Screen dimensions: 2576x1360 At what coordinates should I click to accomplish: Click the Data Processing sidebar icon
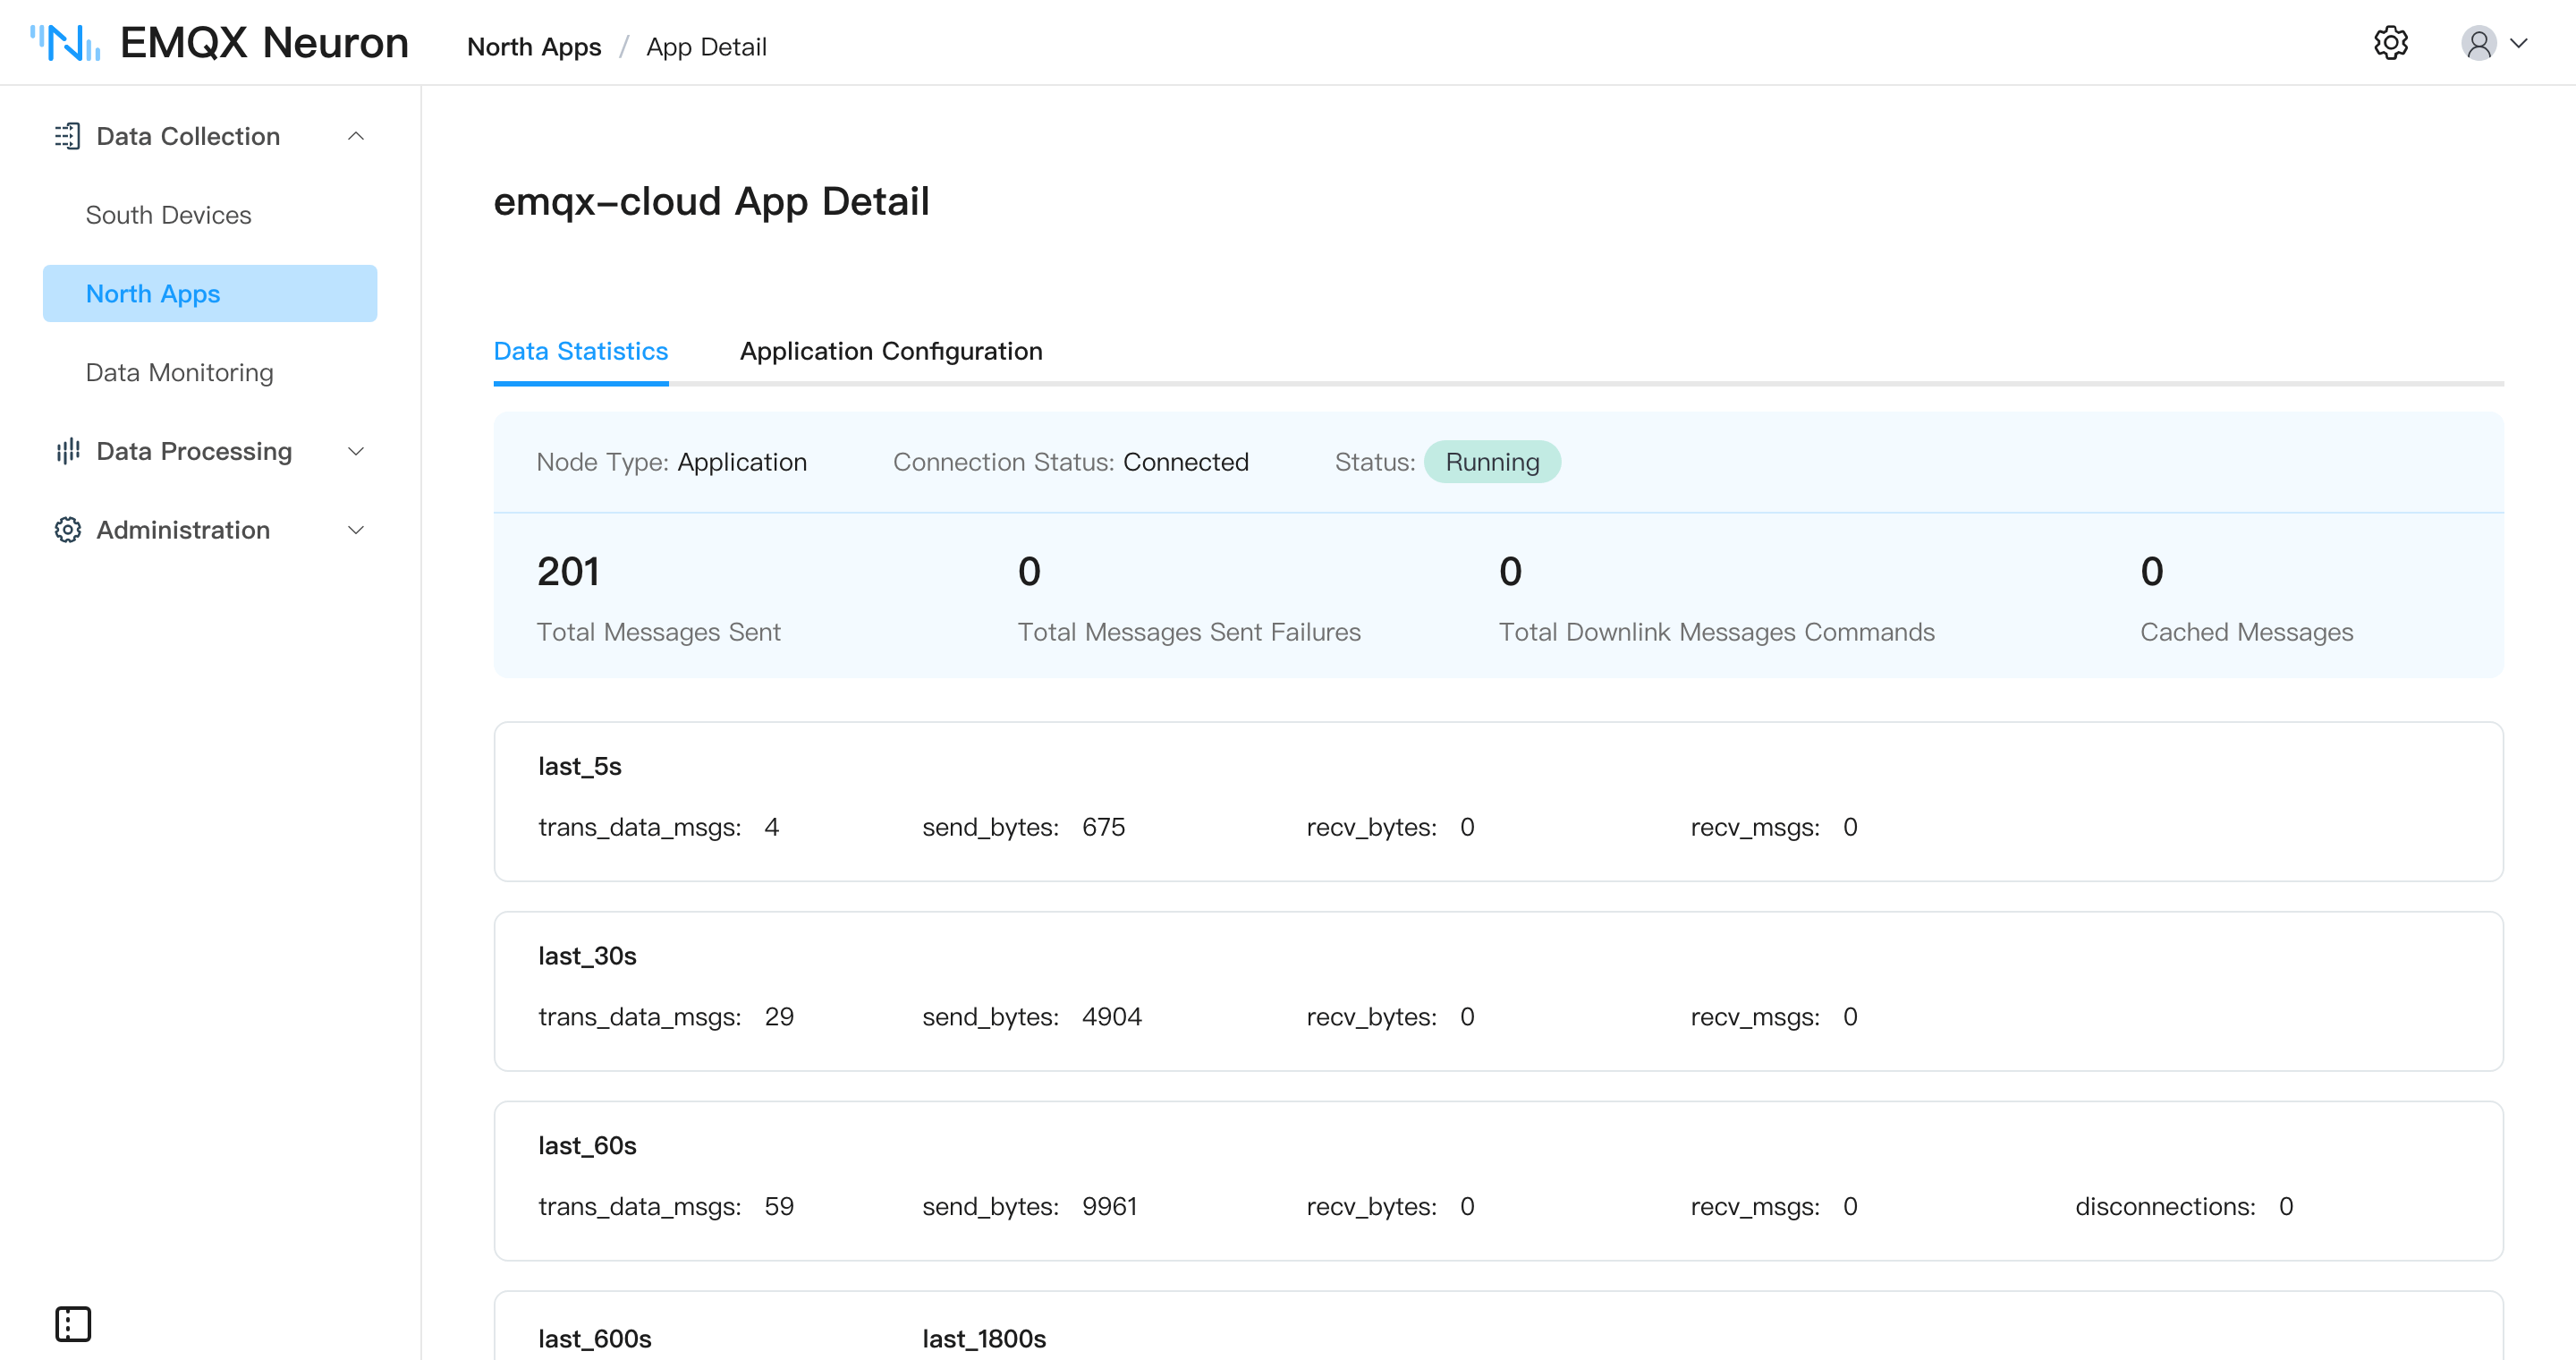click(x=67, y=451)
